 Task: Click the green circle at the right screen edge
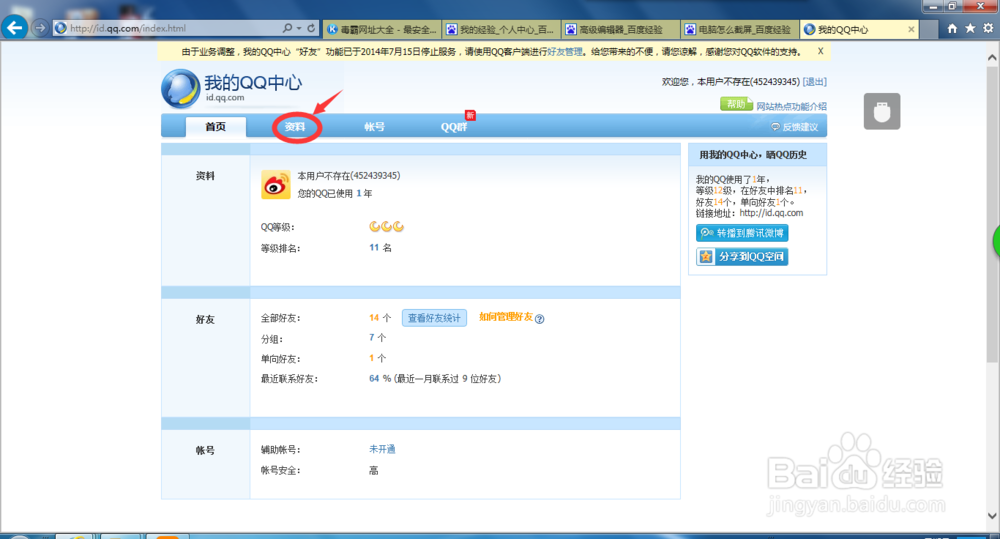click(x=996, y=242)
